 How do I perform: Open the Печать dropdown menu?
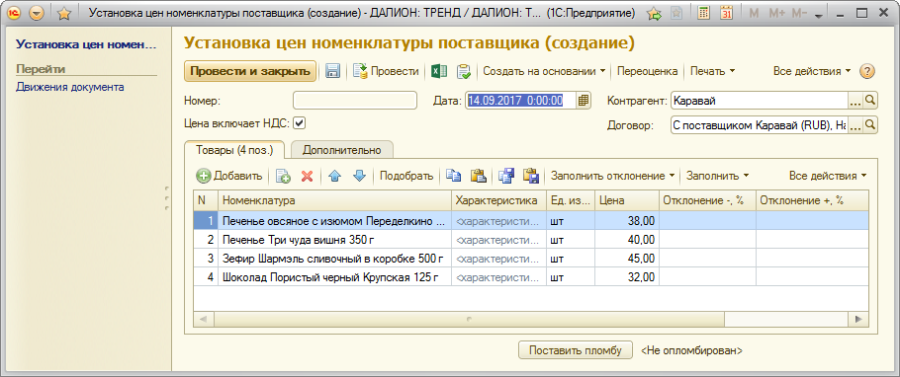(713, 71)
